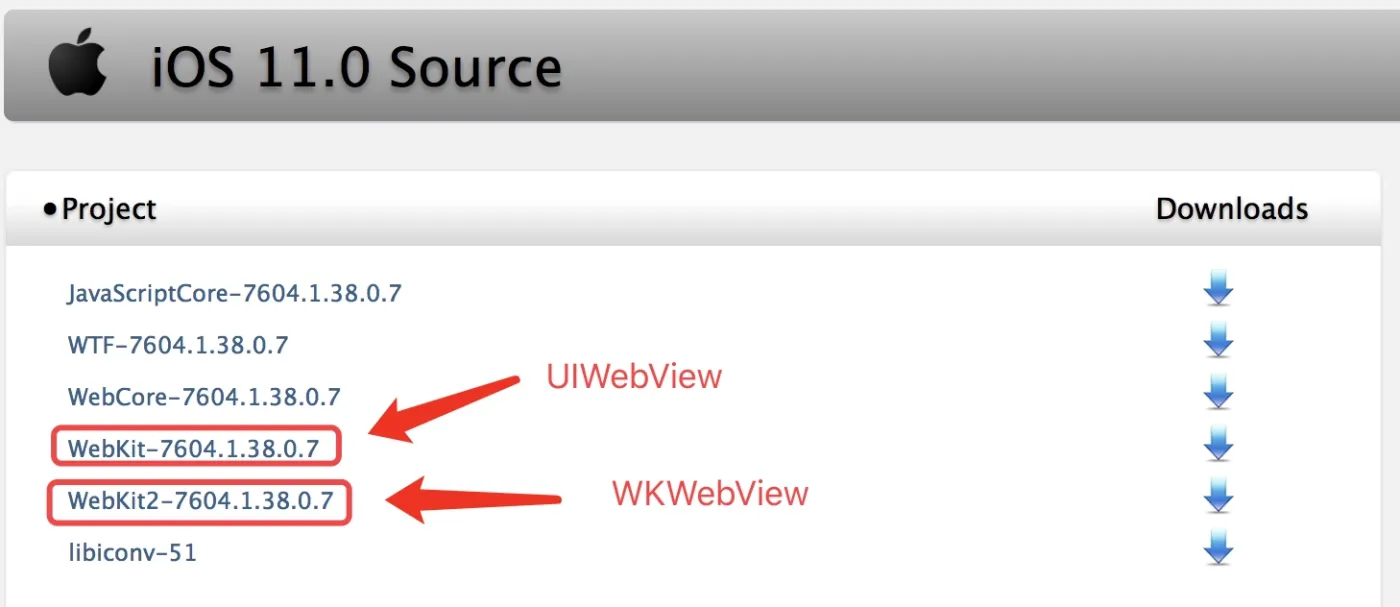Download arrow for WebKit2-7604.1.38.0.7

point(1218,498)
